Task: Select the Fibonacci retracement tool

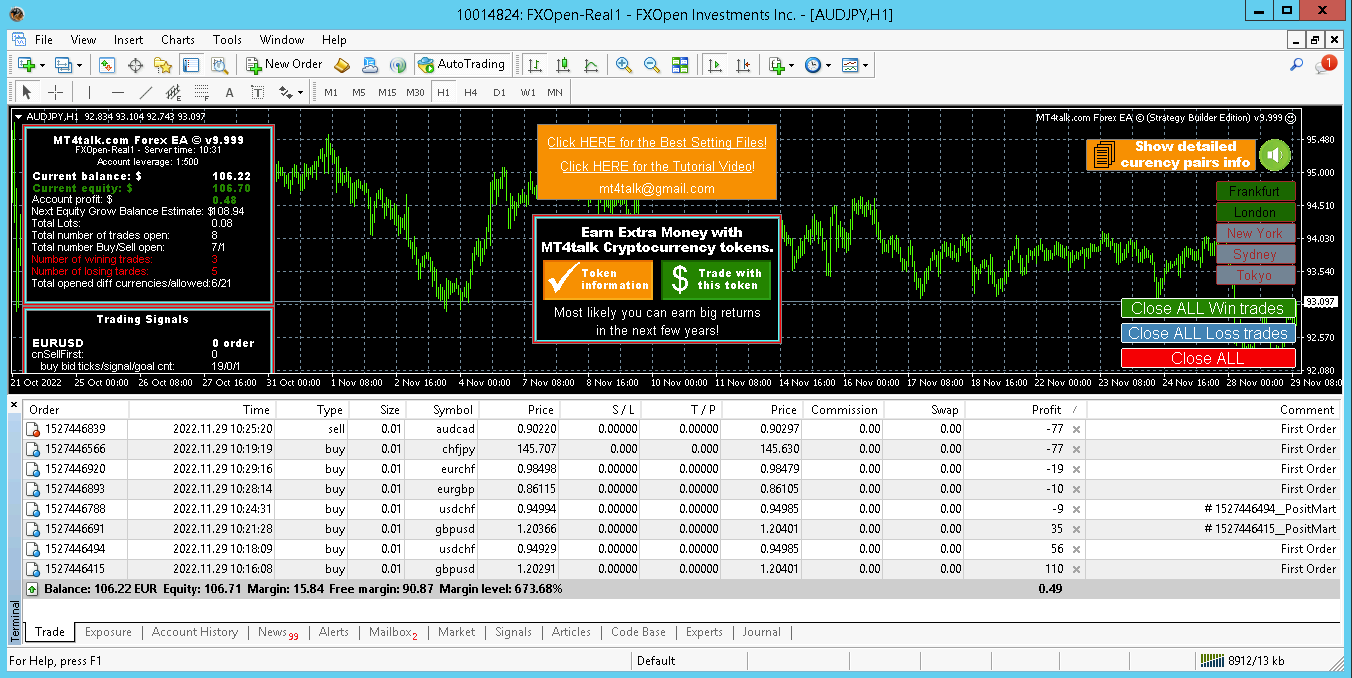Action: tap(201, 92)
